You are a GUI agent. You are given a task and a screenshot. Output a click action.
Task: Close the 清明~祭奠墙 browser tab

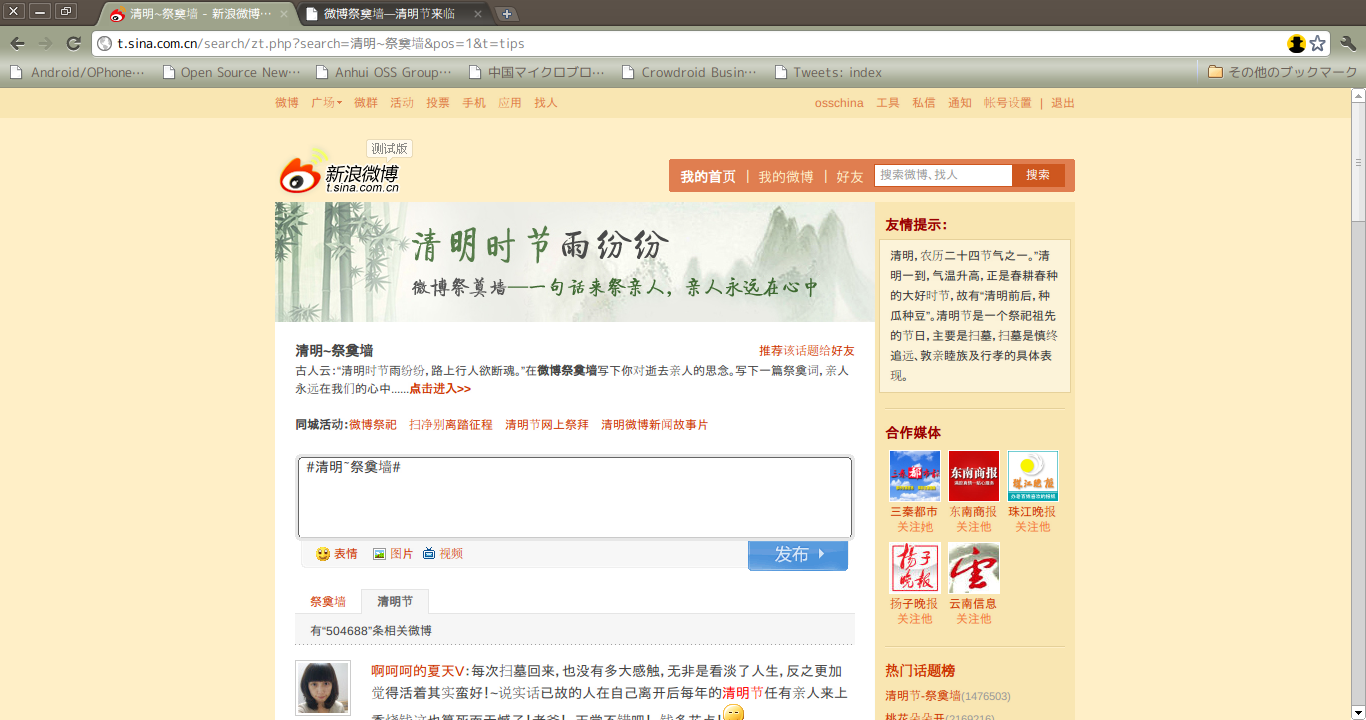point(284,14)
